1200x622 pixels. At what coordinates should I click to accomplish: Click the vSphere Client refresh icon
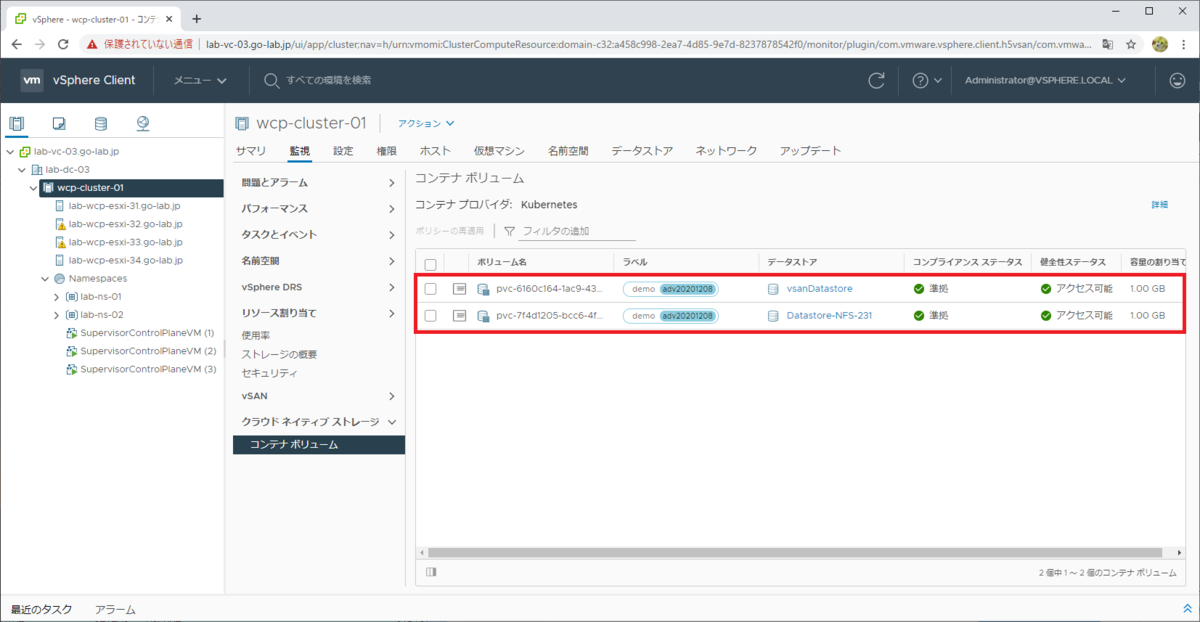[x=876, y=80]
